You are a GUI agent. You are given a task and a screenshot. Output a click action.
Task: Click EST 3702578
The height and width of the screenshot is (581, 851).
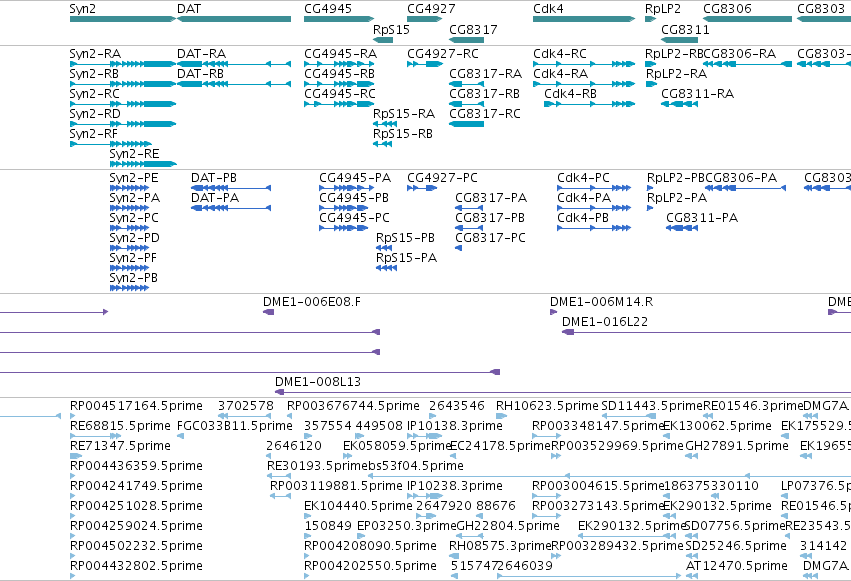(x=244, y=416)
